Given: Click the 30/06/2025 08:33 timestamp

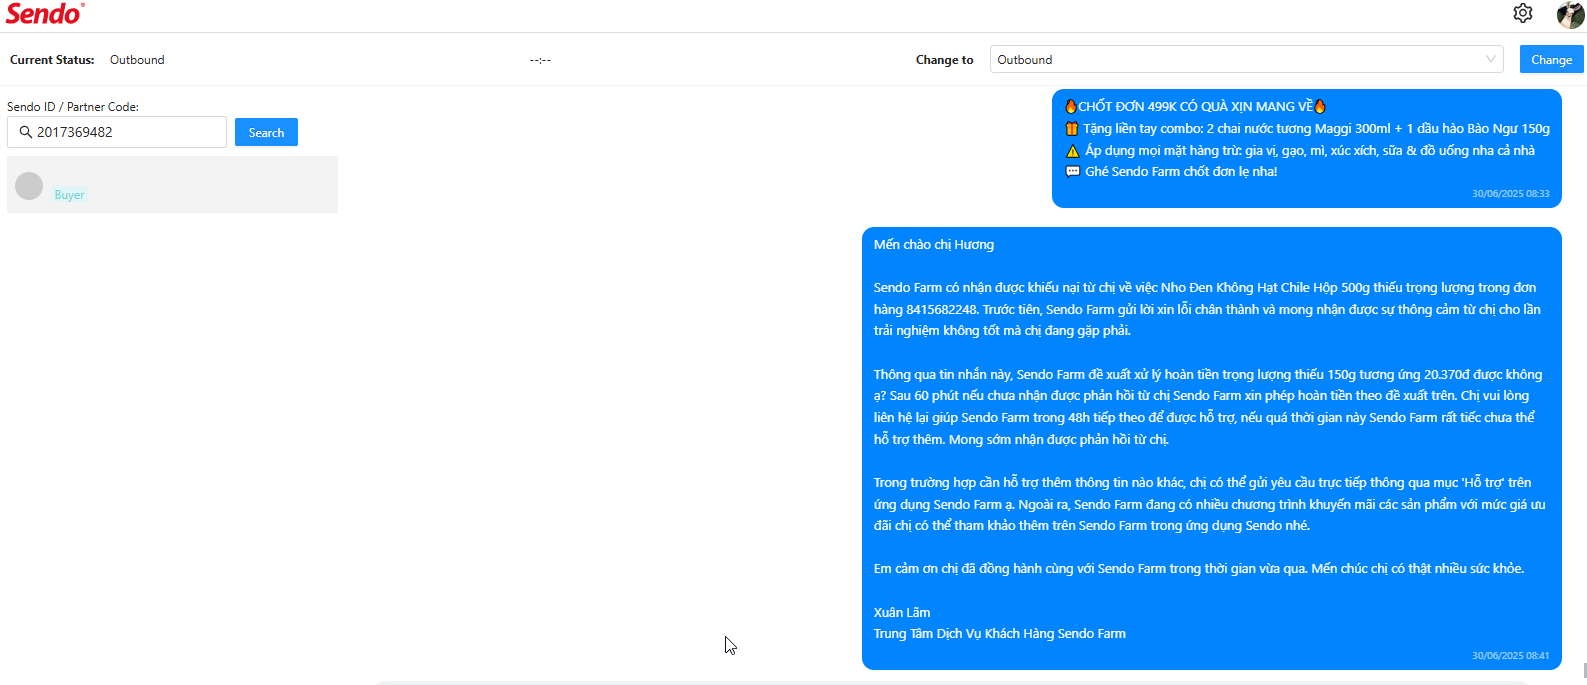Looking at the screenshot, I should point(1510,194).
